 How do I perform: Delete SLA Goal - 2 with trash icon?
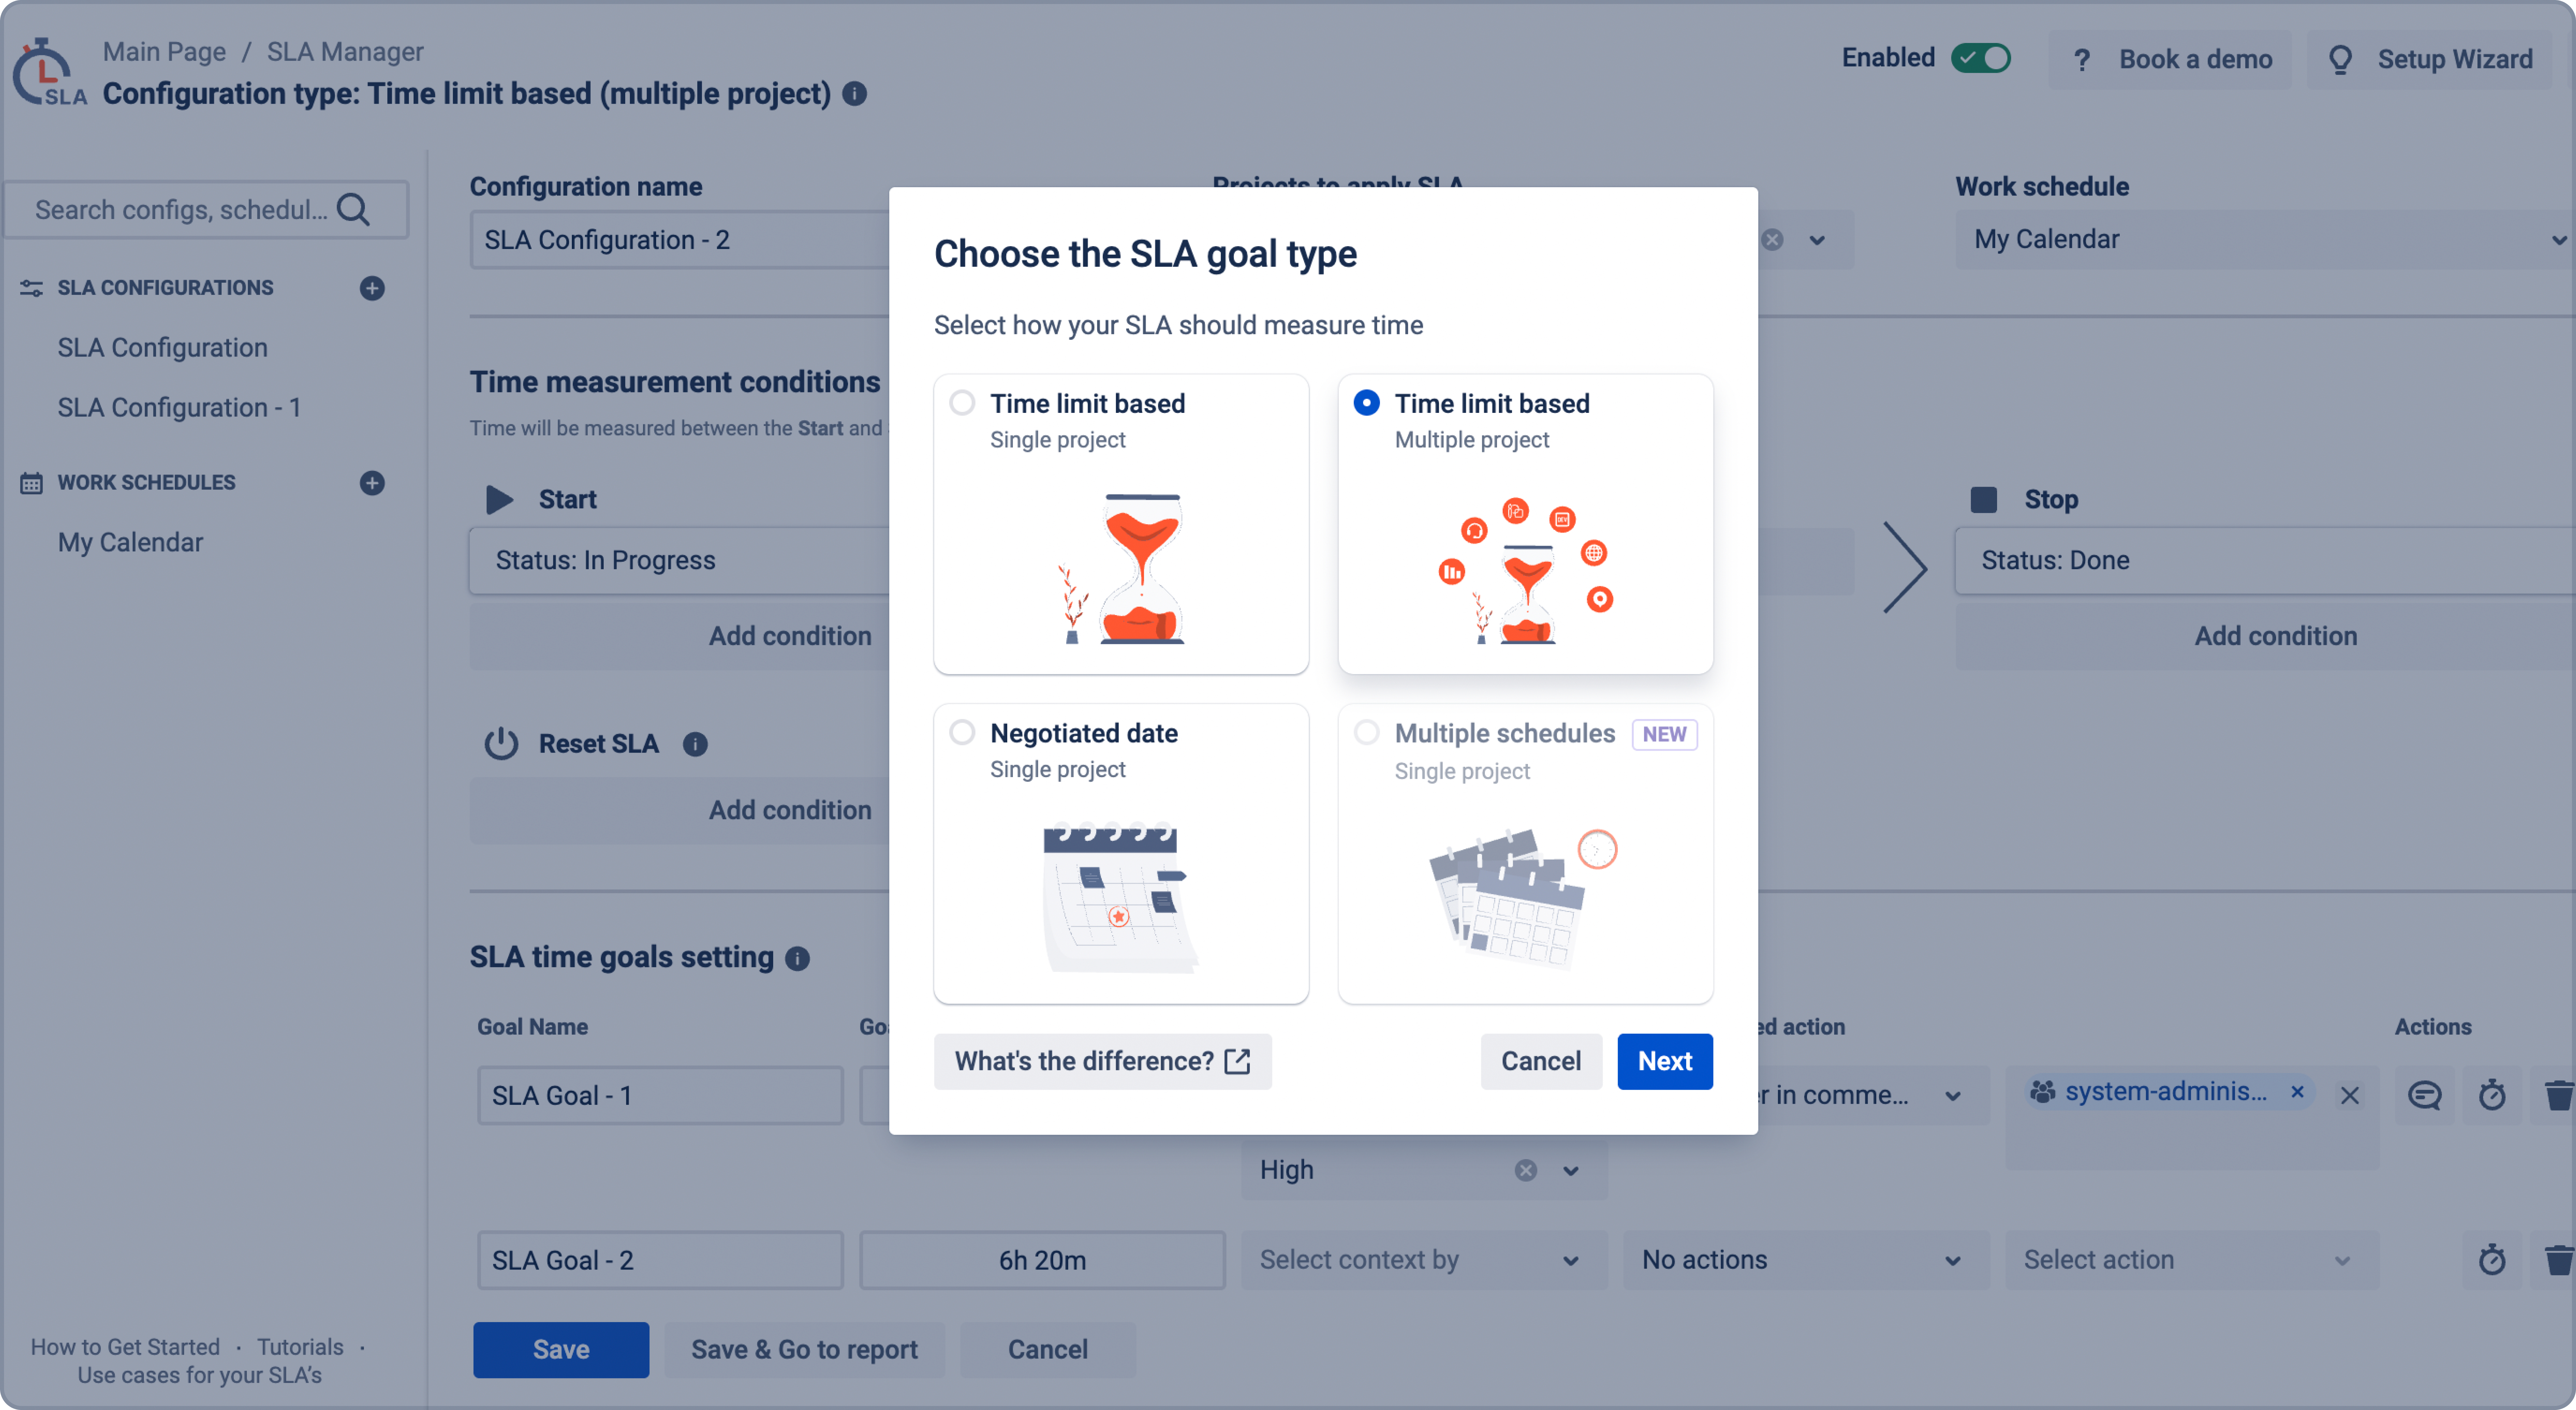(x=2557, y=1260)
